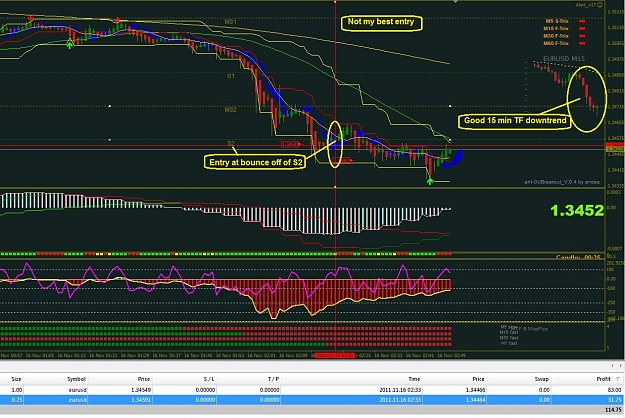Select the highlighted trade row with size 0.25

[312, 400]
